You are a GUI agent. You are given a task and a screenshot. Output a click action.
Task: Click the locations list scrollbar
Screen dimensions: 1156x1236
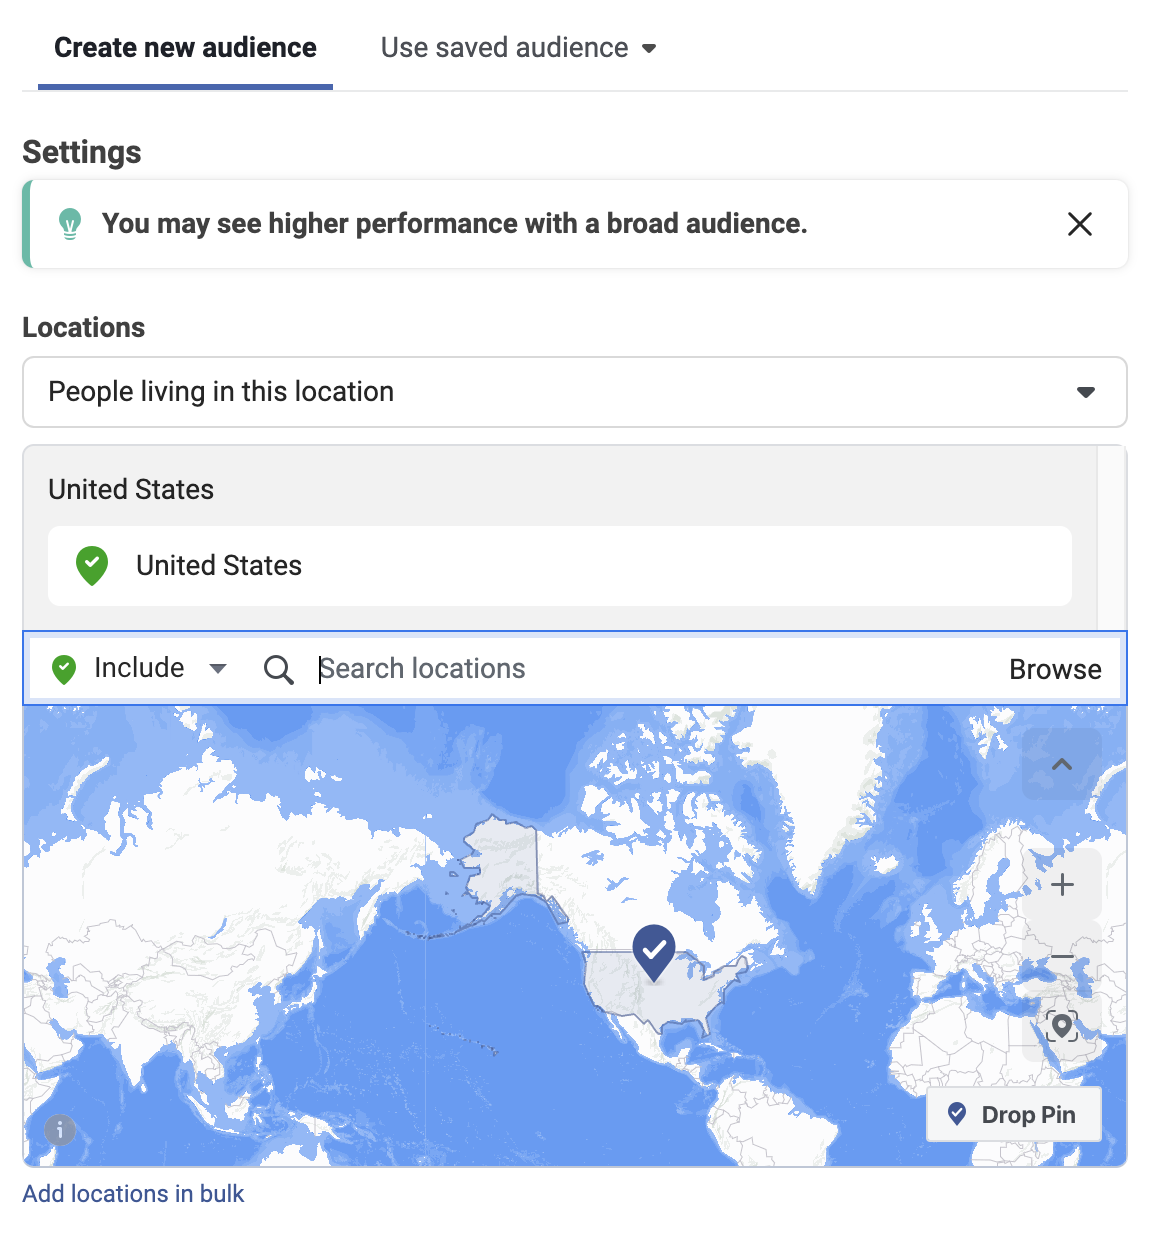coord(1111,537)
